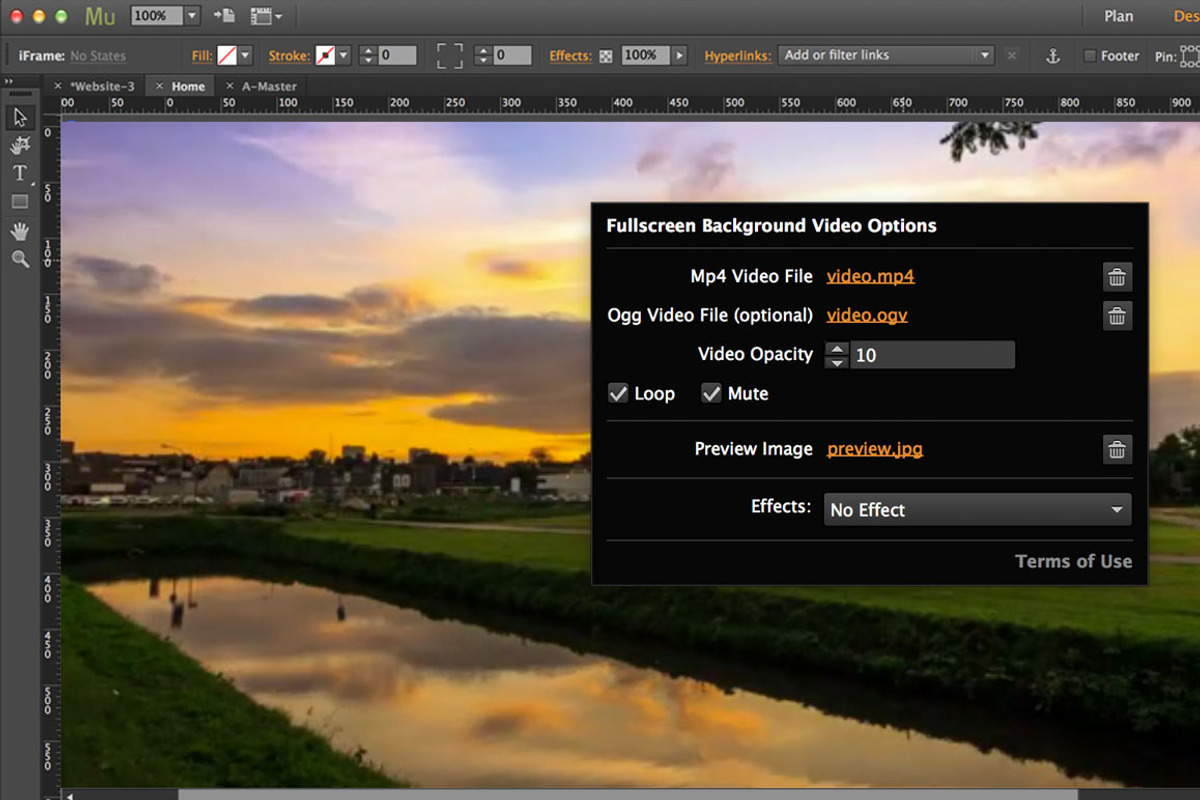Click the Terms of Use link
The image size is (1200, 800).
pos(1073,562)
